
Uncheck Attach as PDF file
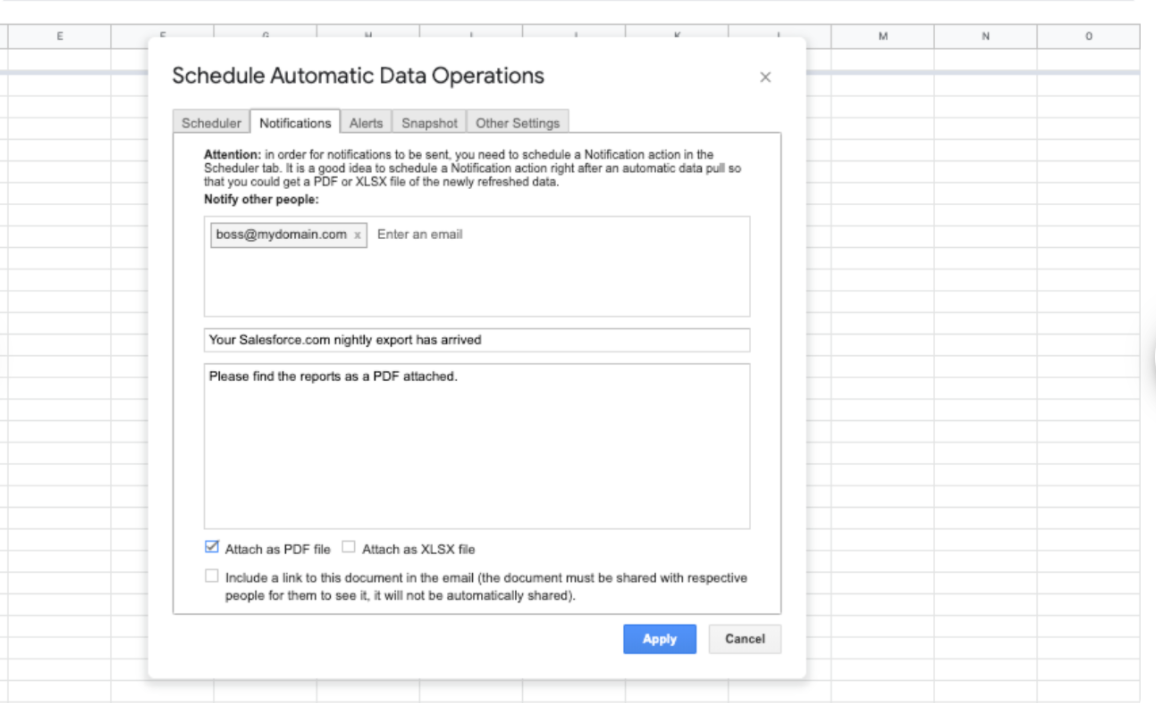(x=212, y=547)
